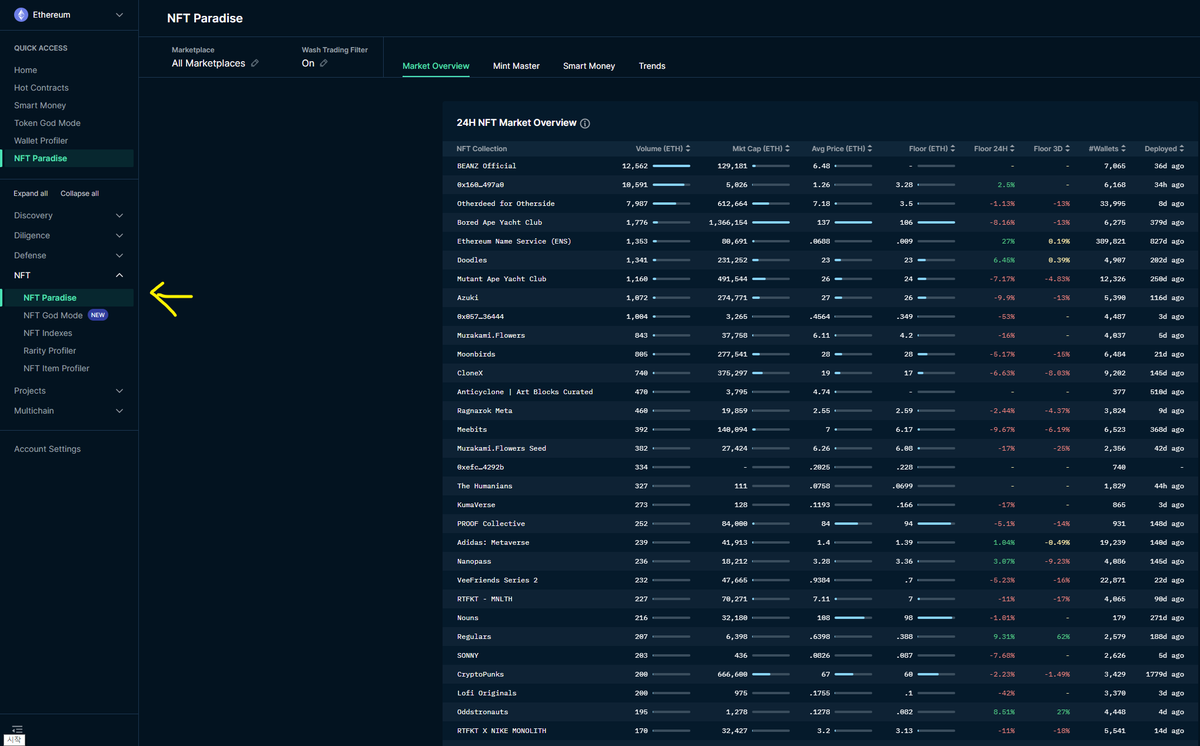
Task: Open the Otherdeed for Otherside collection
Action: coord(506,203)
